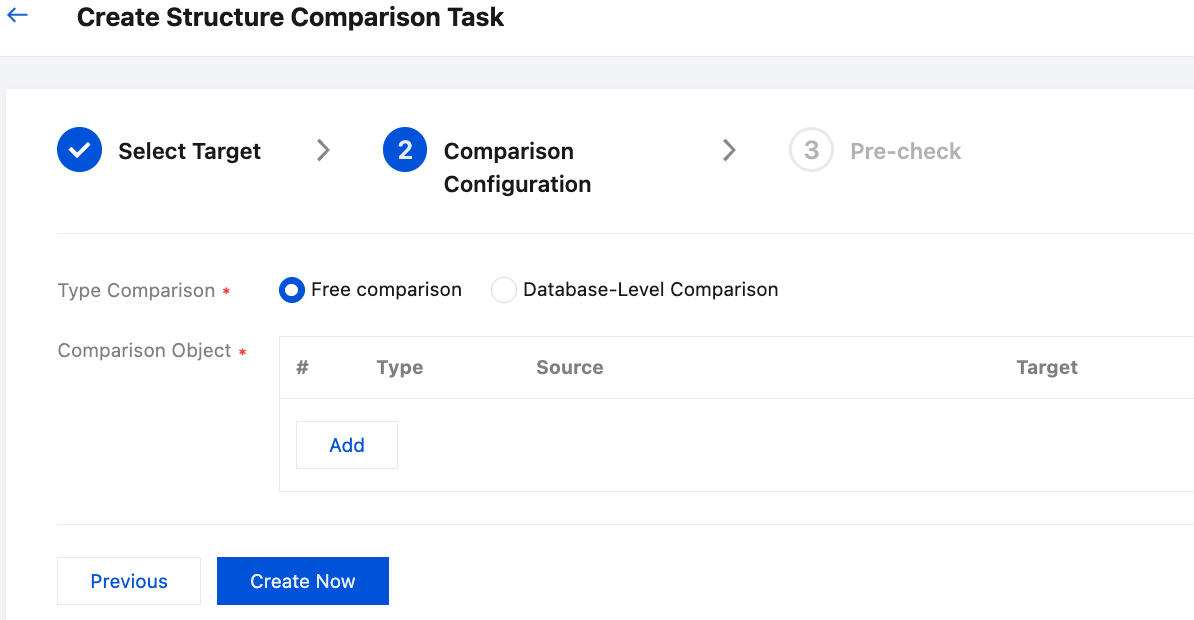Click the Type column header
1194x620 pixels.
click(x=400, y=367)
